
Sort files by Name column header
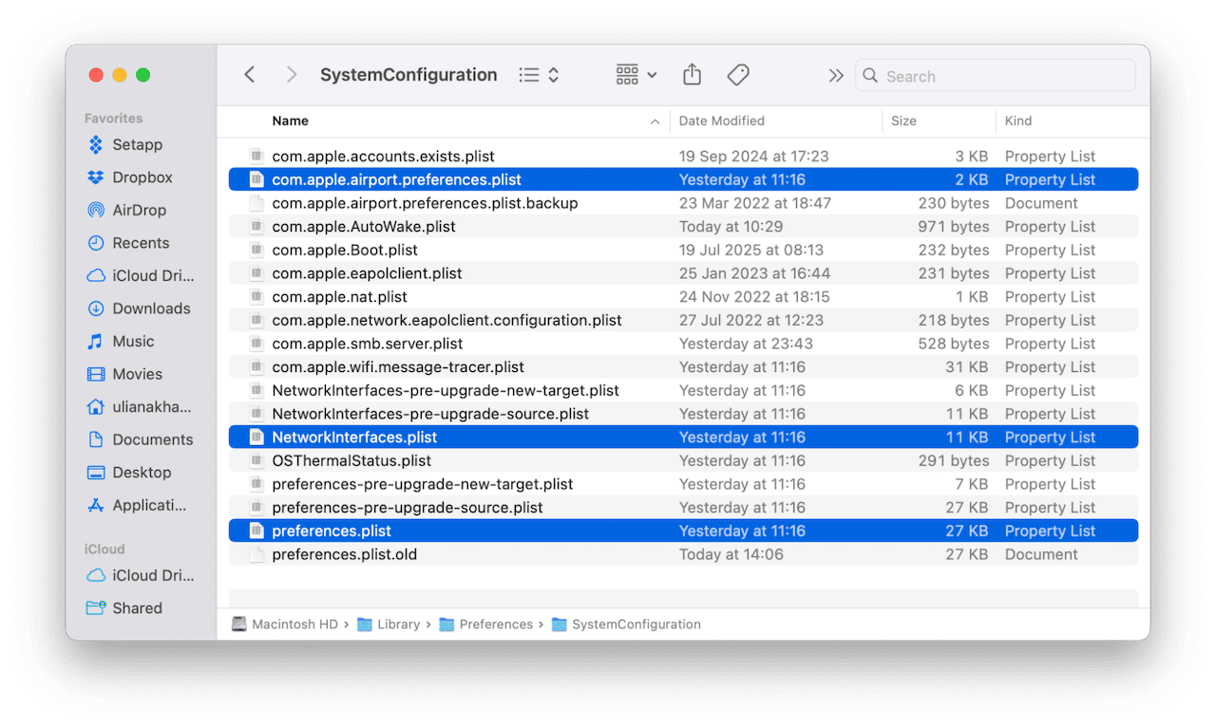click(x=290, y=121)
